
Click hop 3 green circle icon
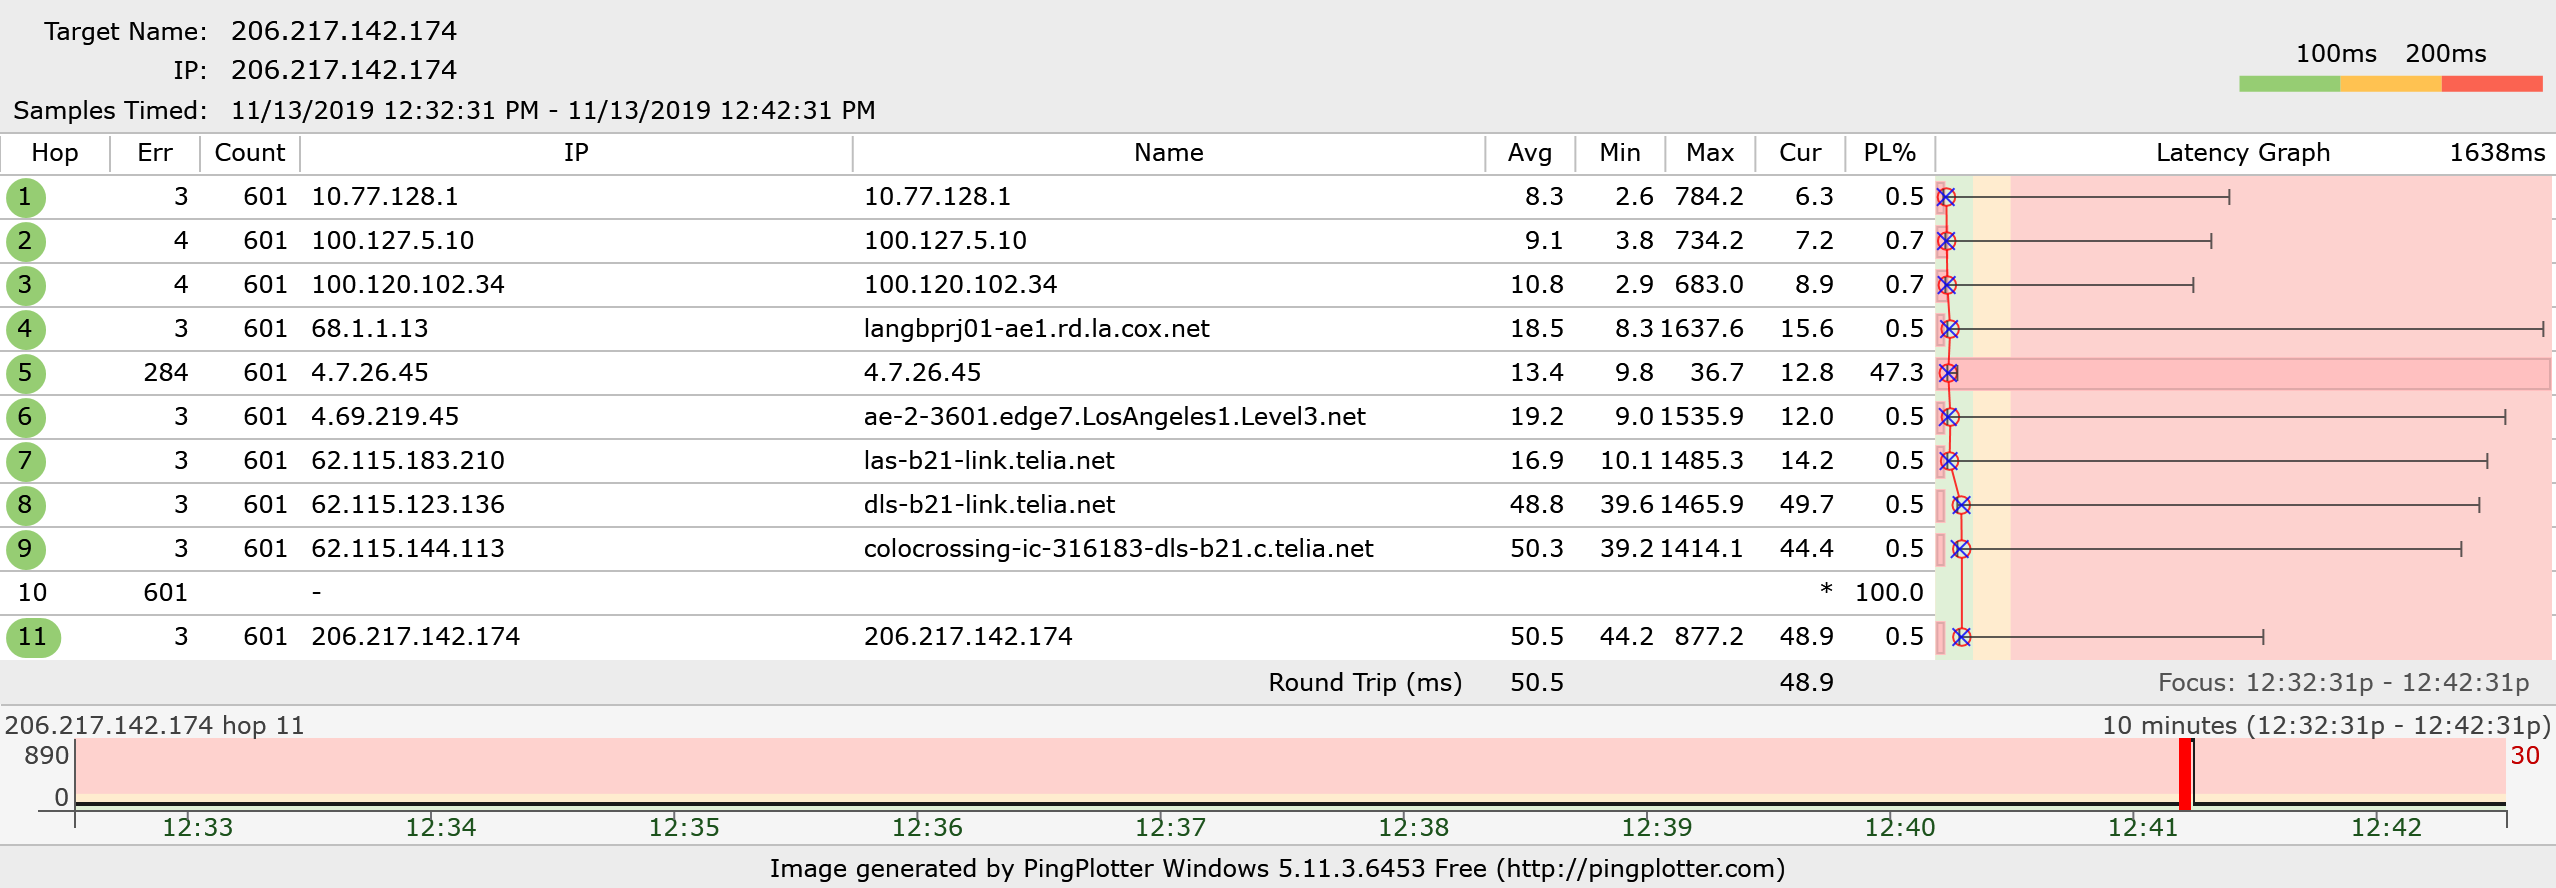[x=25, y=285]
